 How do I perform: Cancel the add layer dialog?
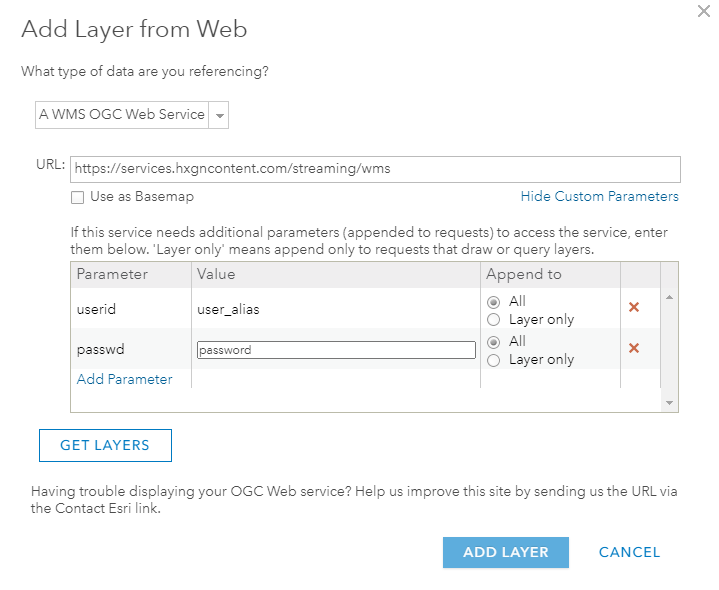click(629, 552)
